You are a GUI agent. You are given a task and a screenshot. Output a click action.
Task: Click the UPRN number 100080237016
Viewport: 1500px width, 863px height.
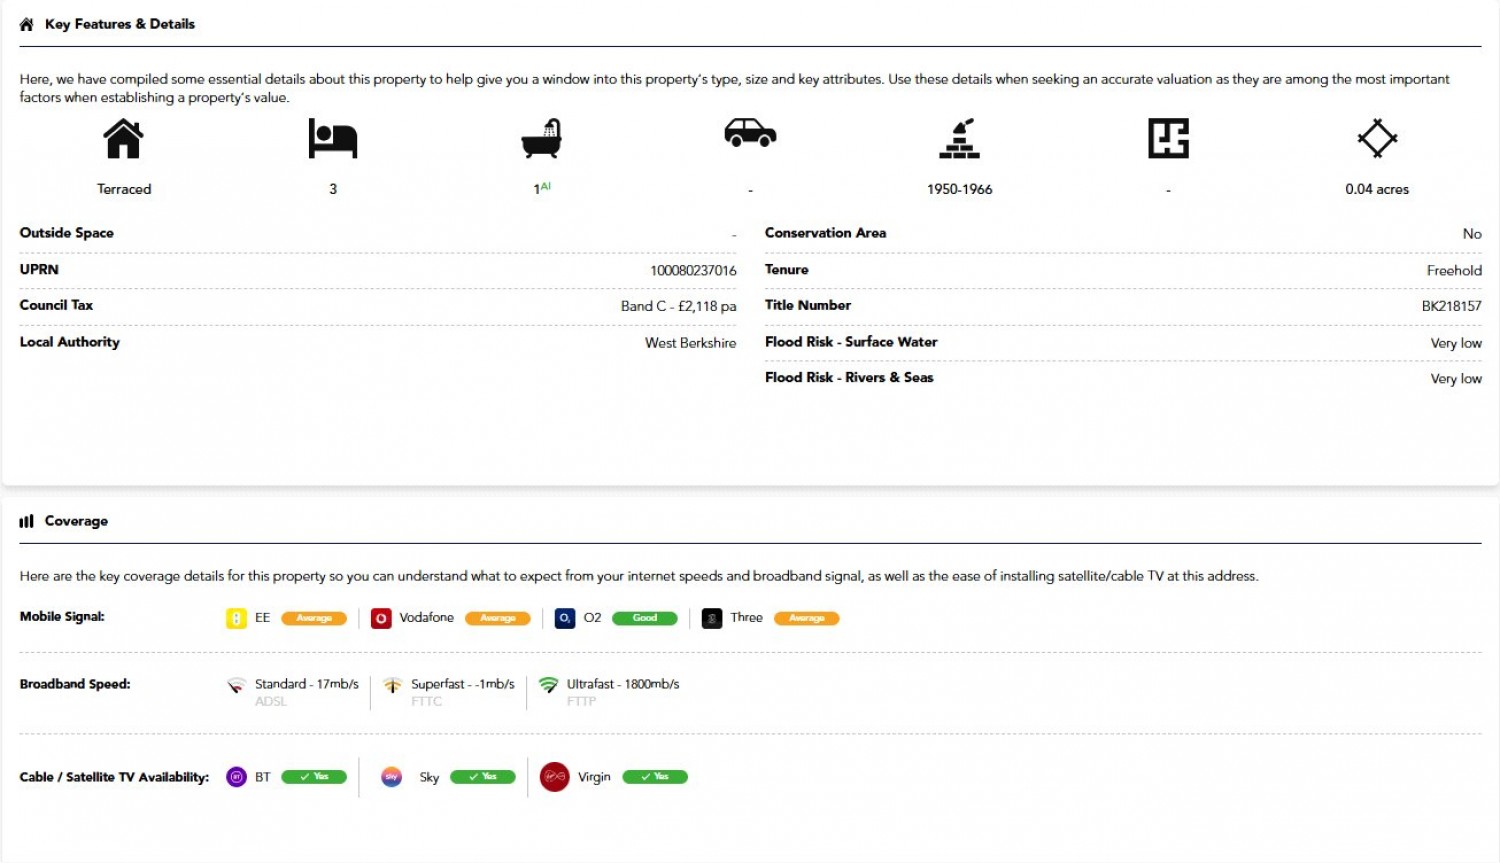[x=693, y=271]
